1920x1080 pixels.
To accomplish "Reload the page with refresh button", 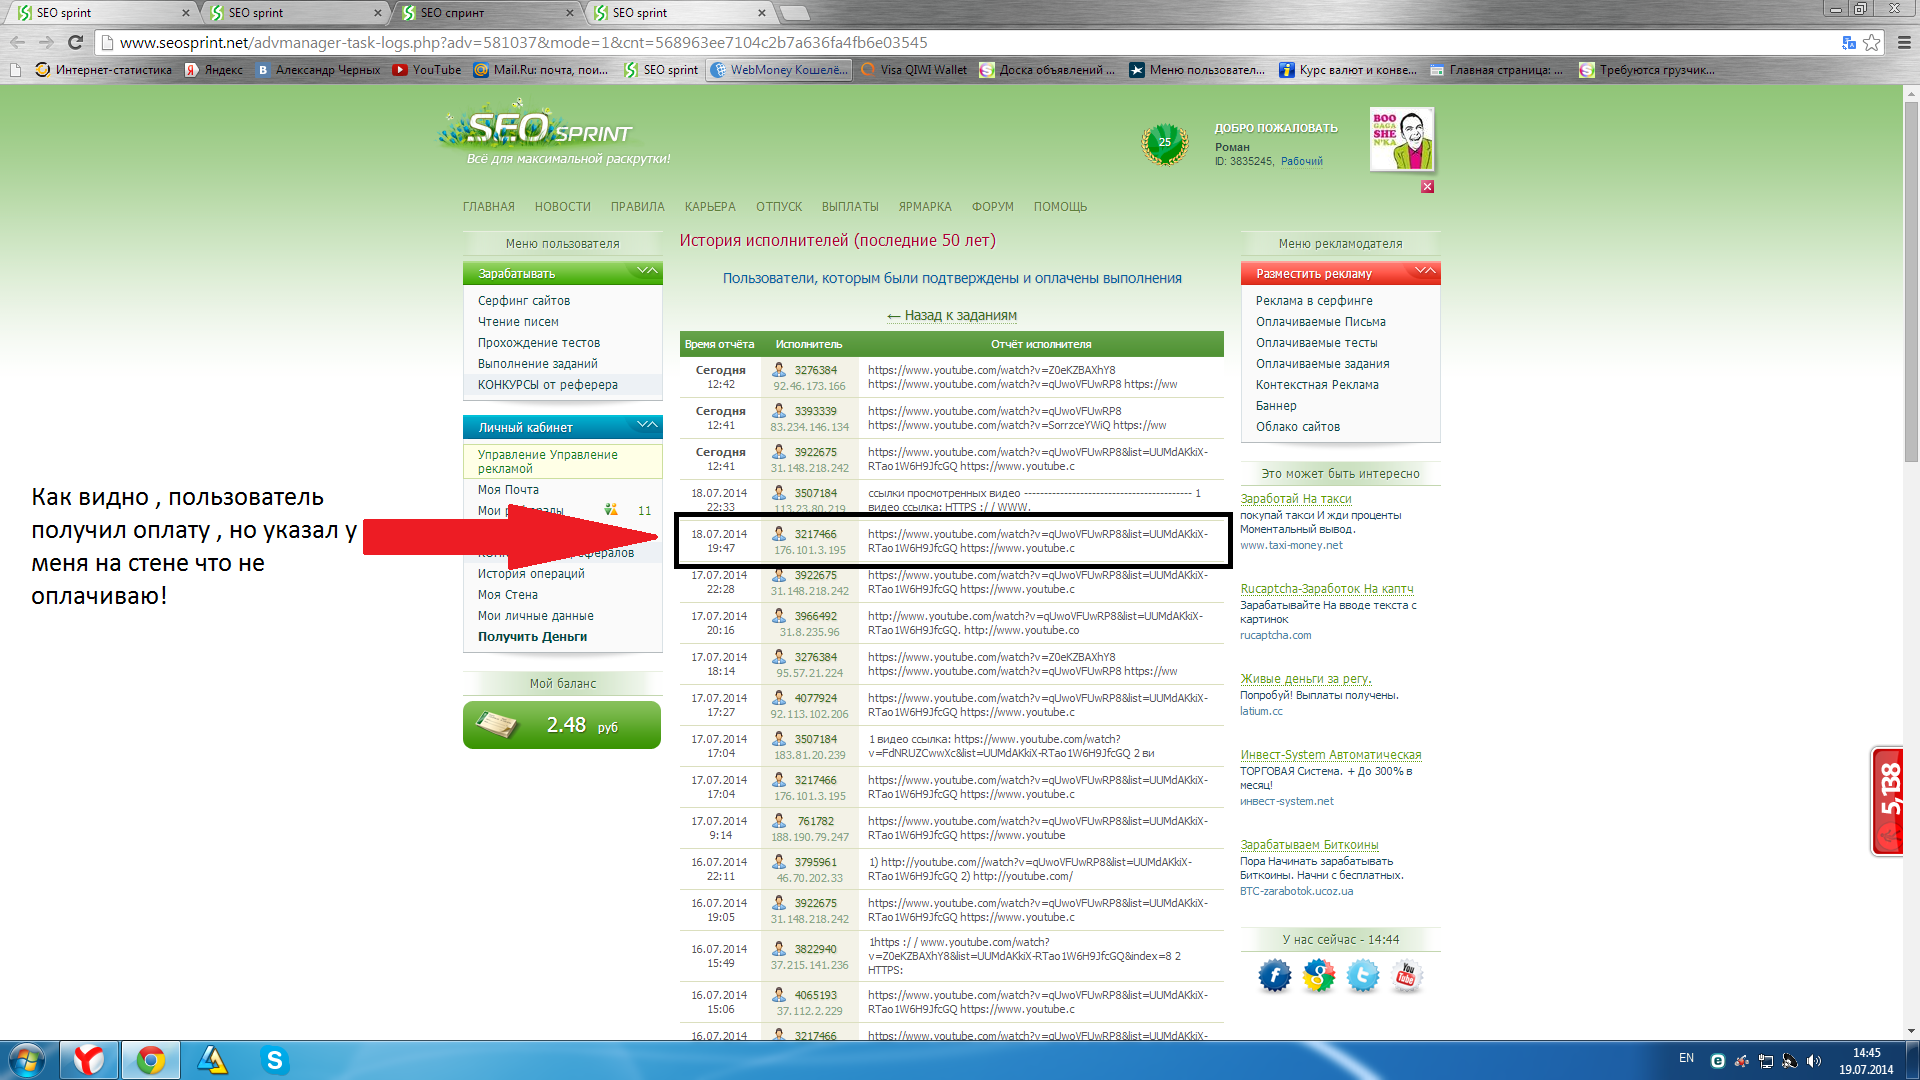I will 75,42.
